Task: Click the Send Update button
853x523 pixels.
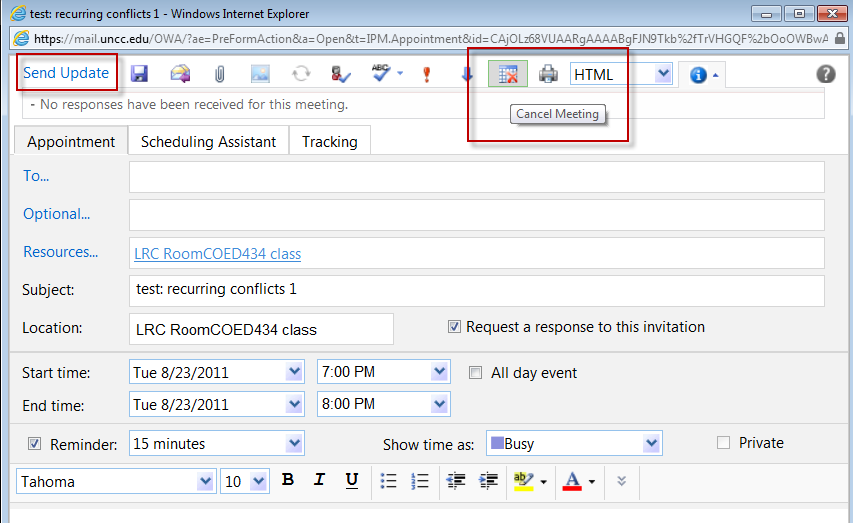Action: [x=66, y=73]
